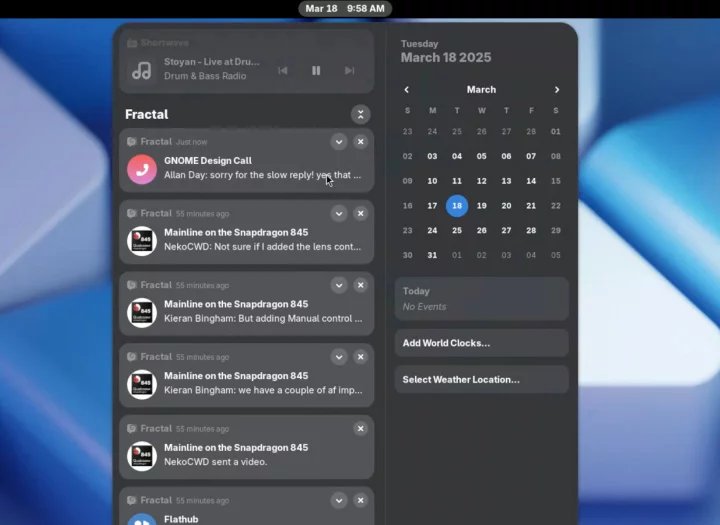Viewport: 720px width, 525px height.
Task: Go to next month in calendar
Action: pos(557,90)
